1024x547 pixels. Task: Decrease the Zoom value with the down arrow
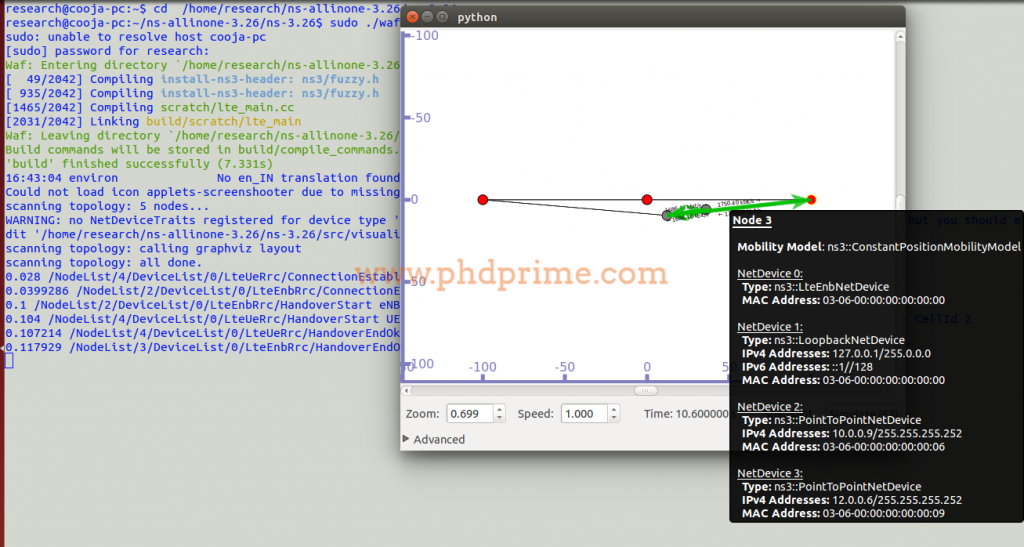[x=500, y=418]
